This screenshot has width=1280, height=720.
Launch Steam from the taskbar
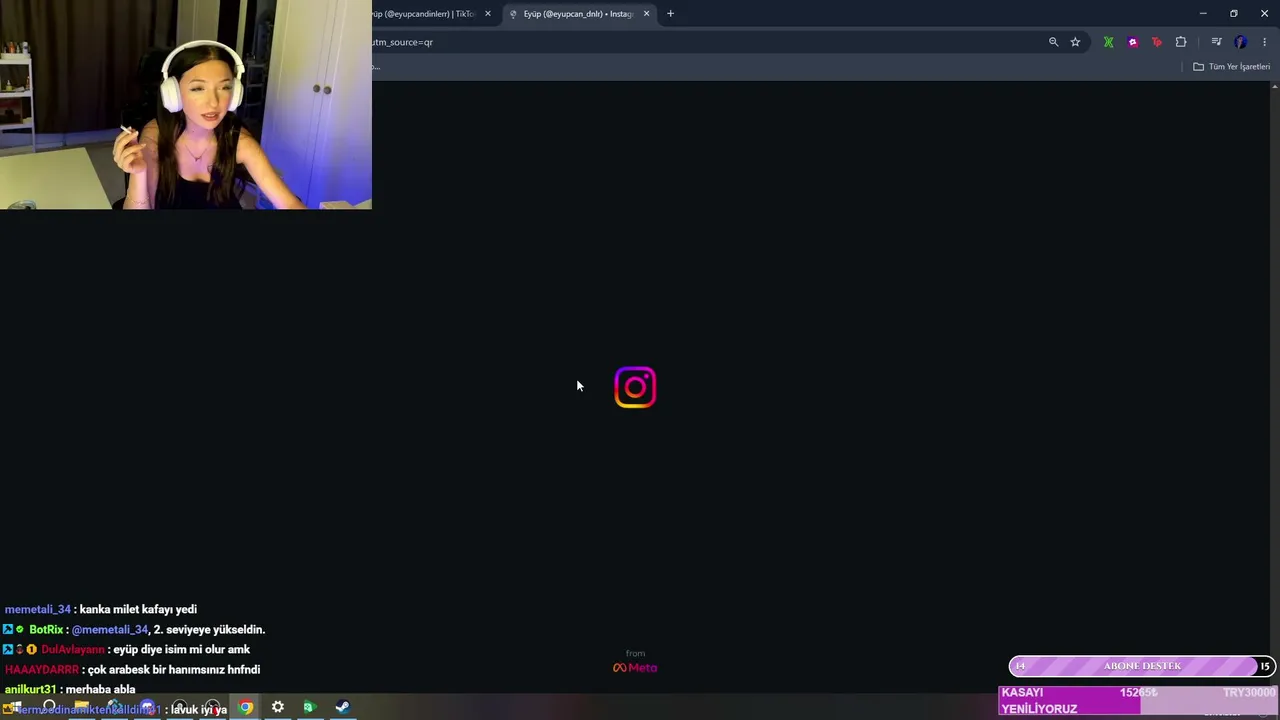click(x=342, y=707)
